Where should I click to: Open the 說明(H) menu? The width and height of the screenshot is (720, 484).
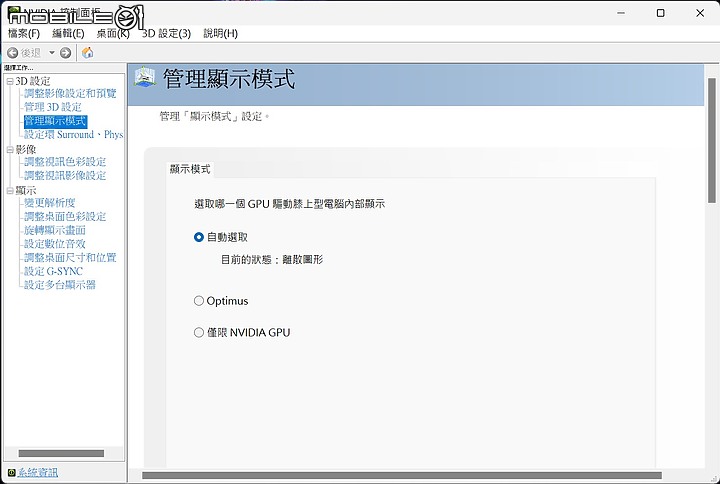point(220,34)
